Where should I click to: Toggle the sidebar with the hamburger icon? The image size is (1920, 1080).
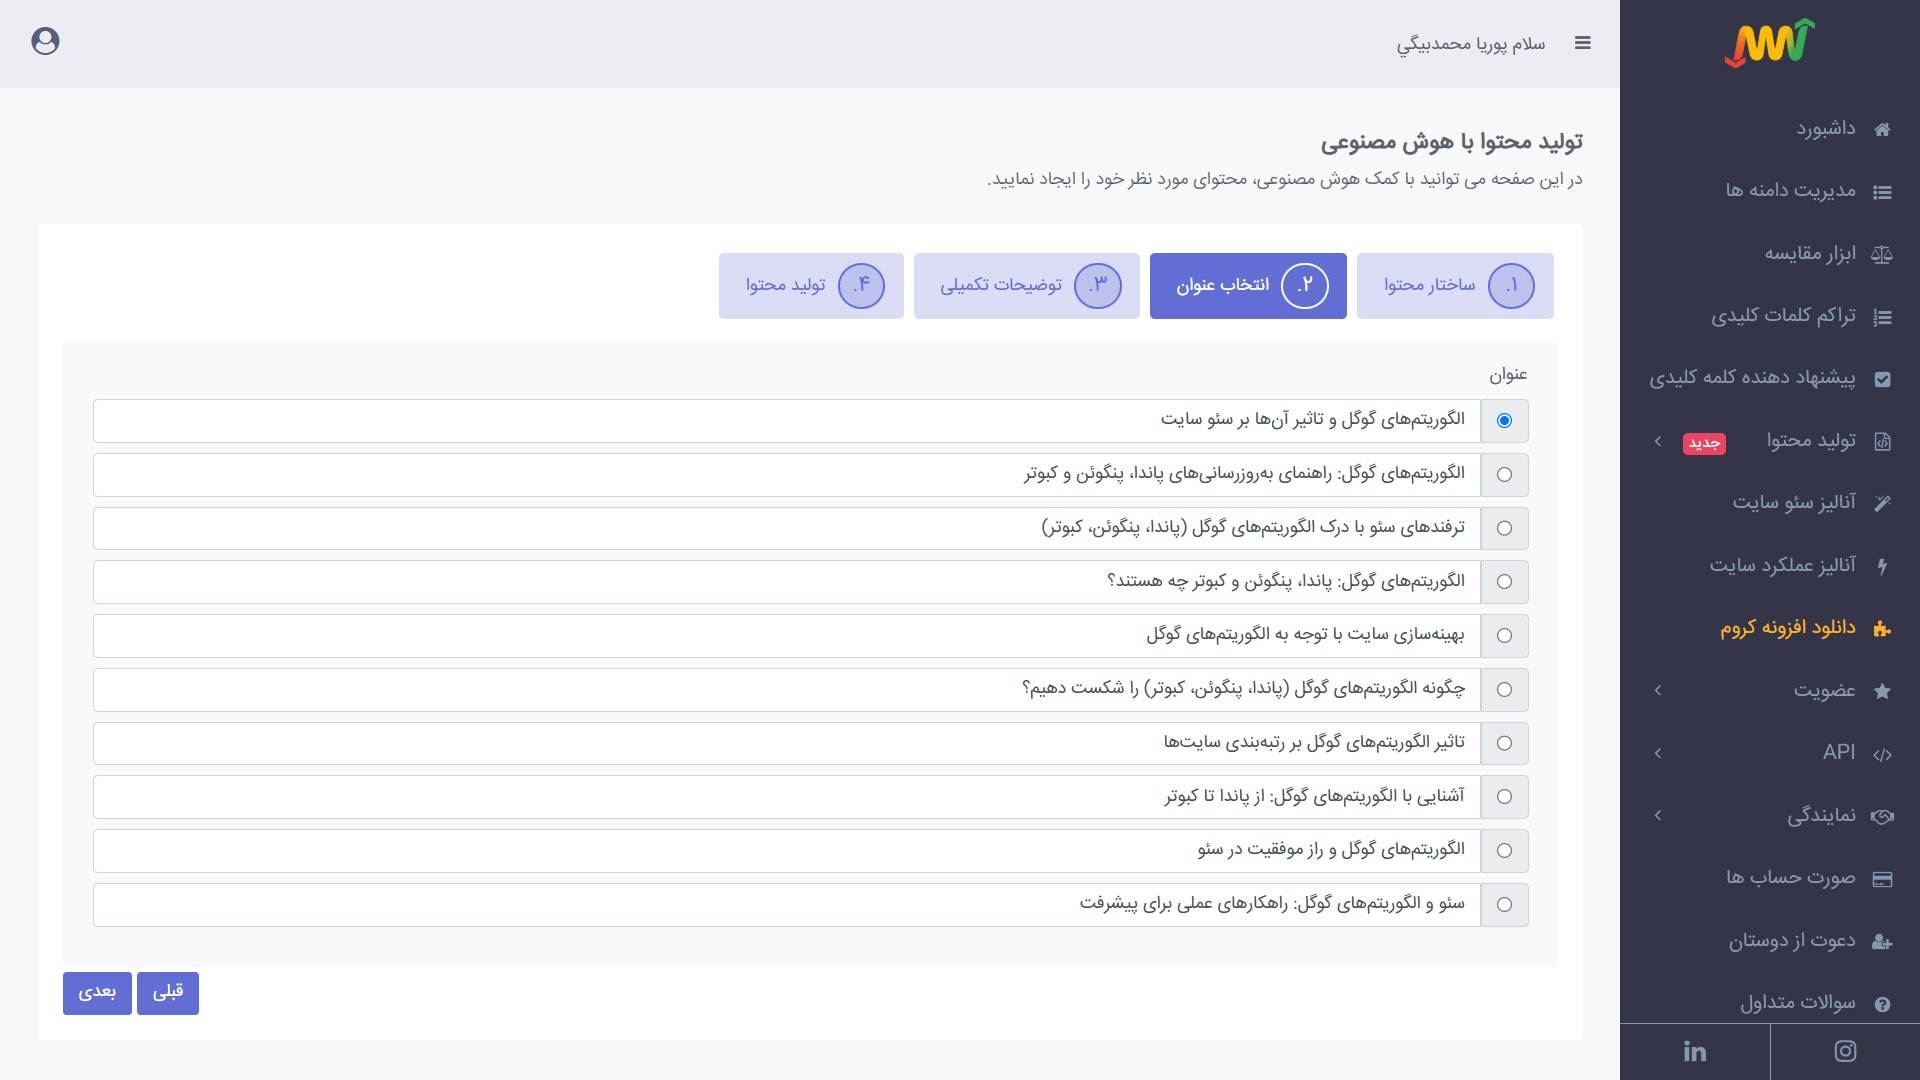[x=1582, y=43]
